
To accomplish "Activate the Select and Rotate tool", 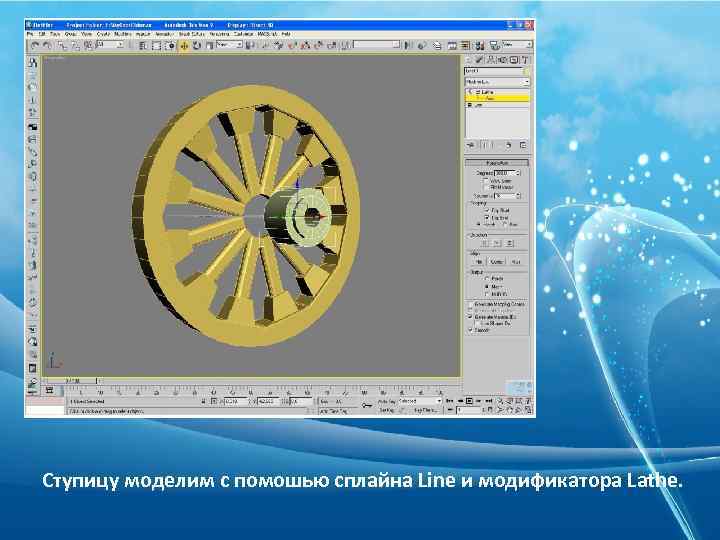I will [197, 45].
